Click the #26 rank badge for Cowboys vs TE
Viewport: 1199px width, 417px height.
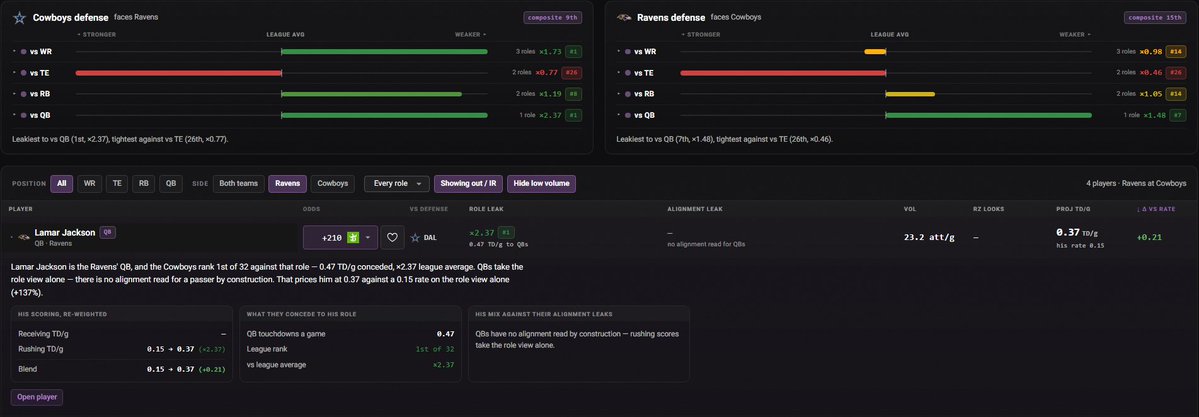coord(572,73)
